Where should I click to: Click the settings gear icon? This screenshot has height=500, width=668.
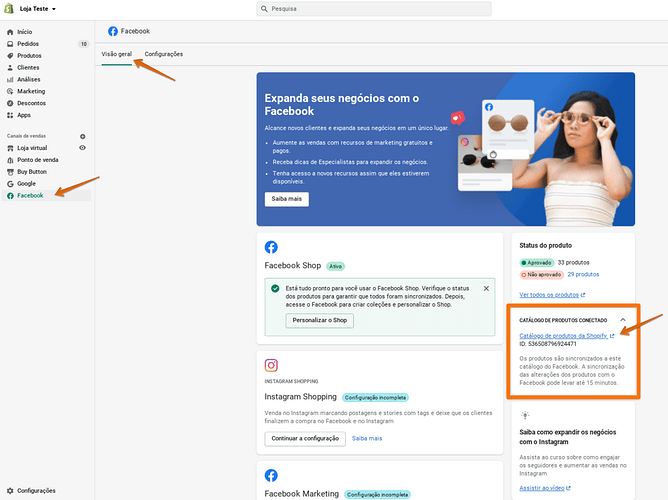pyautogui.click(x=10, y=491)
